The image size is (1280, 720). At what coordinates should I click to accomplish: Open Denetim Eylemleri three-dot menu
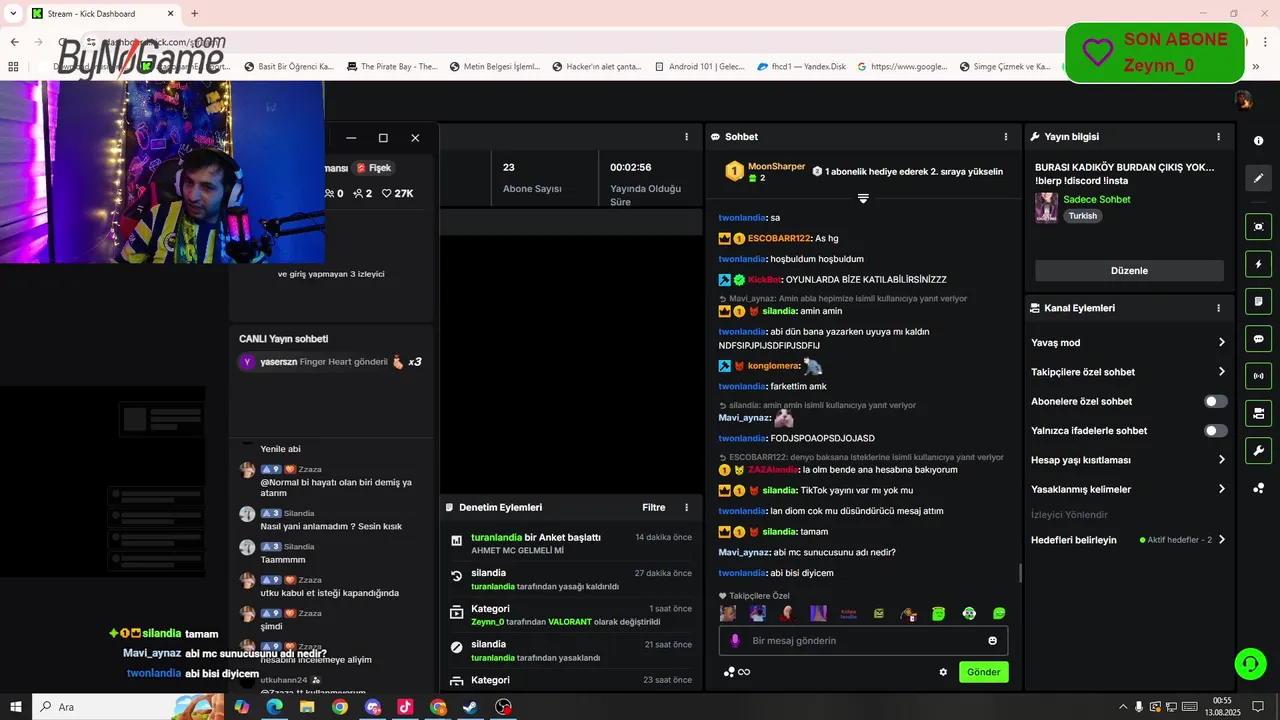(x=686, y=508)
